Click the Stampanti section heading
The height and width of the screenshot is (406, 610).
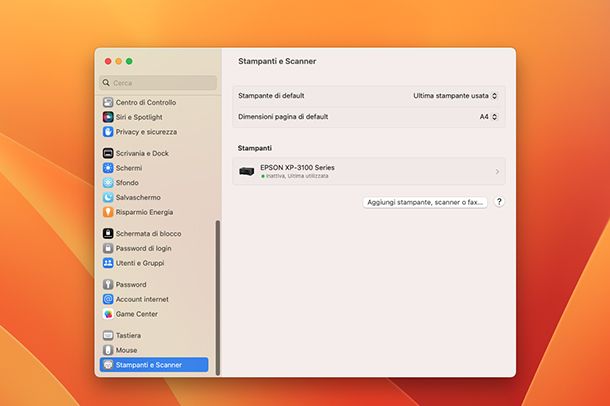pos(255,148)
